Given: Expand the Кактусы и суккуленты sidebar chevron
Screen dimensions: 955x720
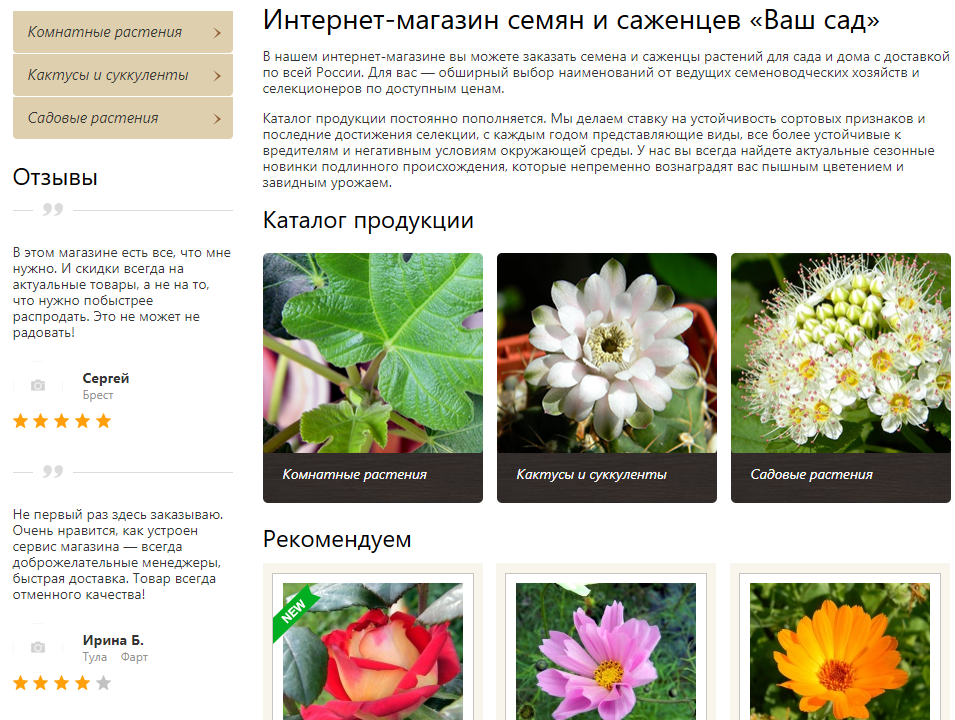Looking at the screenshot, I should pos(217,76).
